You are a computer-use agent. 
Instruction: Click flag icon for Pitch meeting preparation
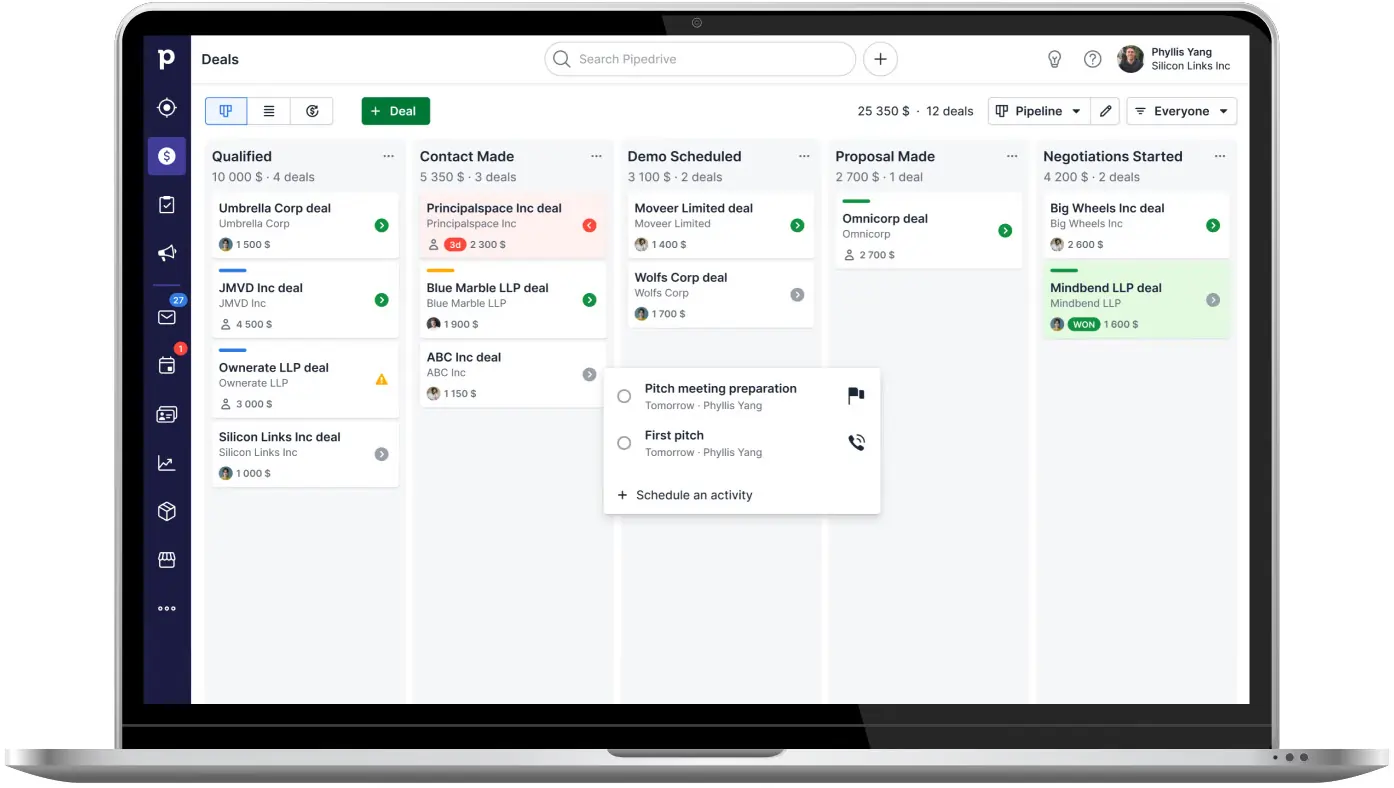[856, 396]
